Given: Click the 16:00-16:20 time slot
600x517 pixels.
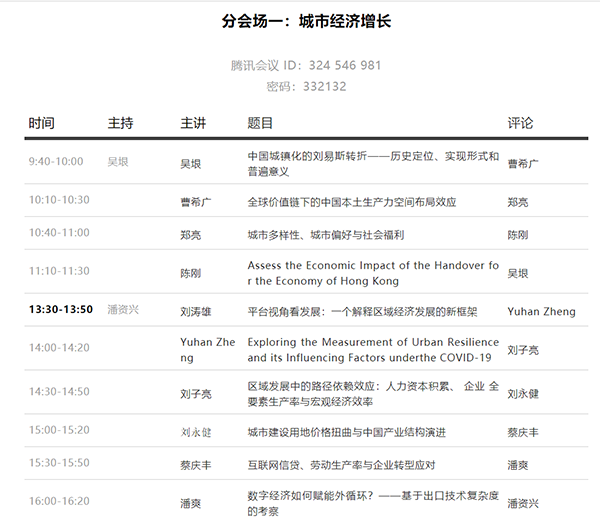Looking at the screenshot, I should (x=59, y=503).
